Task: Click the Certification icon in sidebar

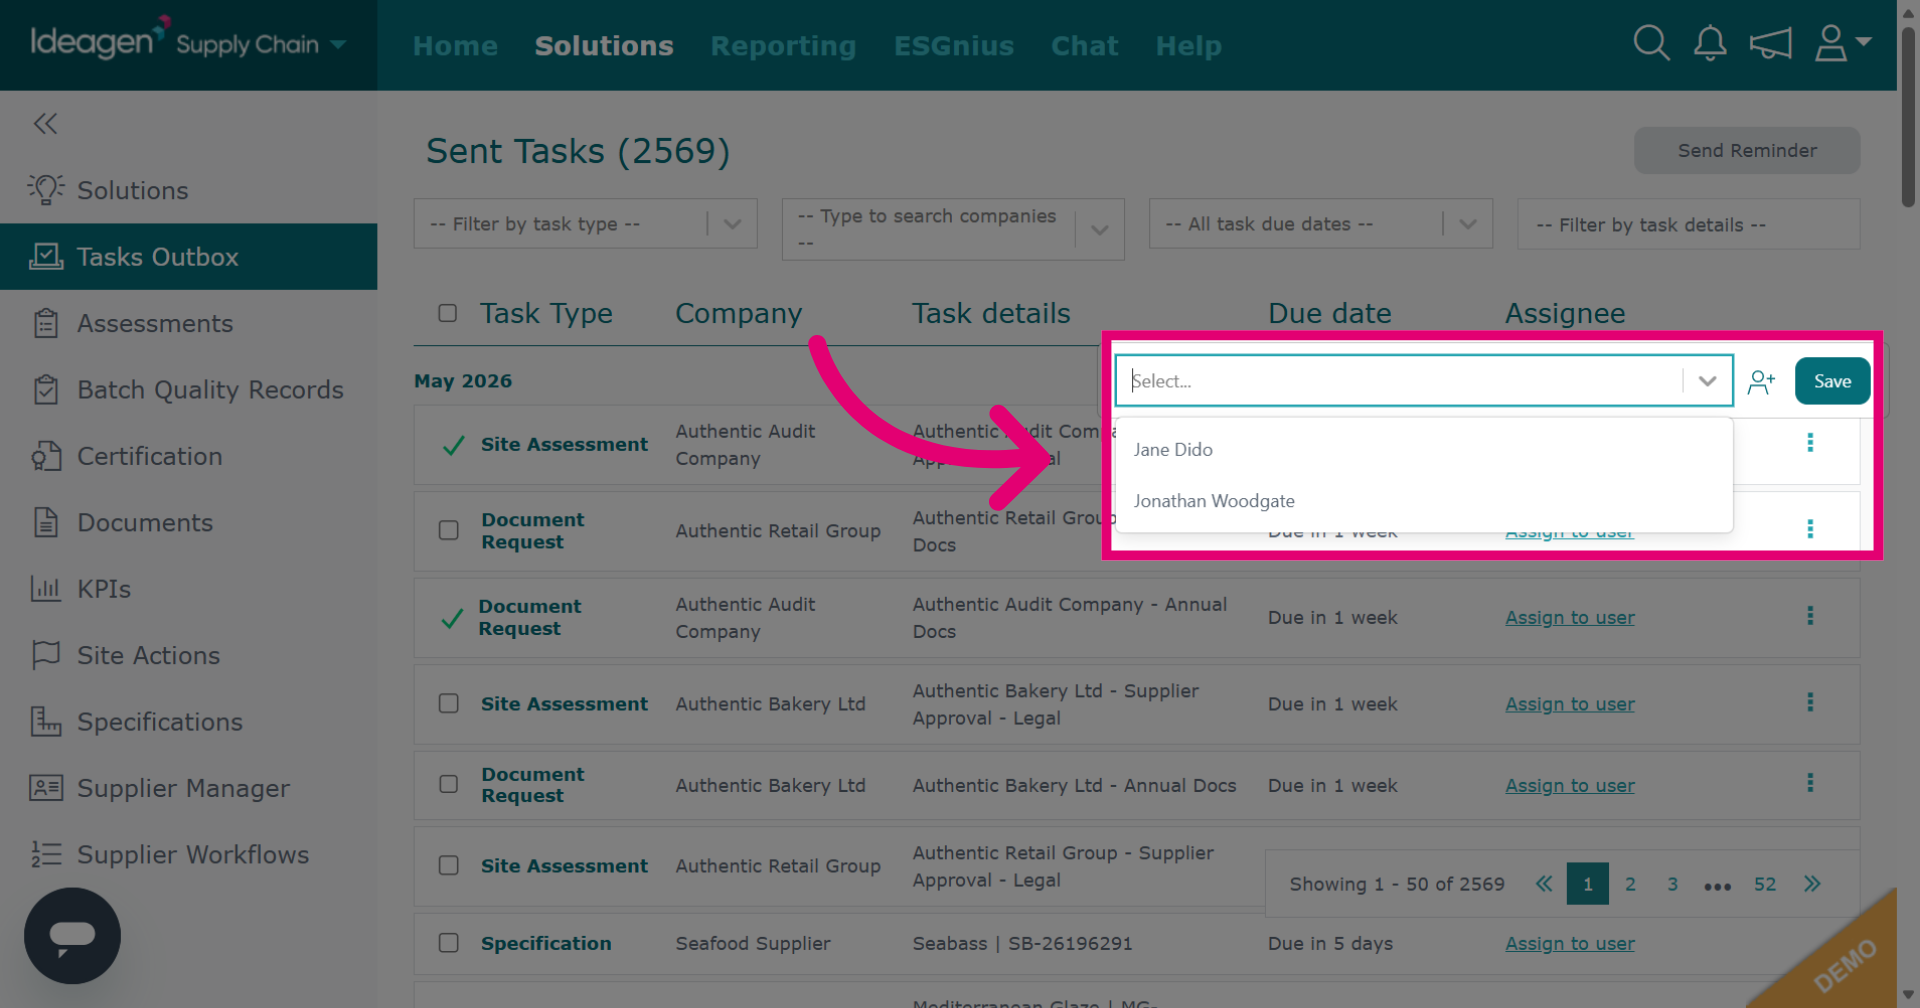Action: tap(45, 456)
